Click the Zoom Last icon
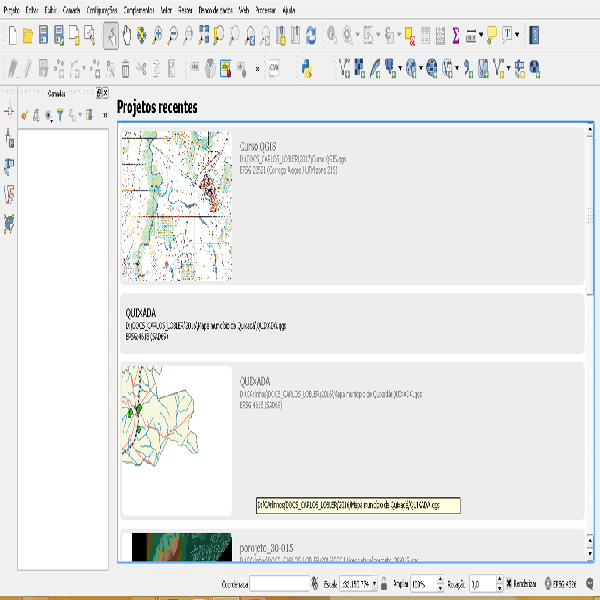The width and height of the screenshot is (600, 600). point(250,36)
